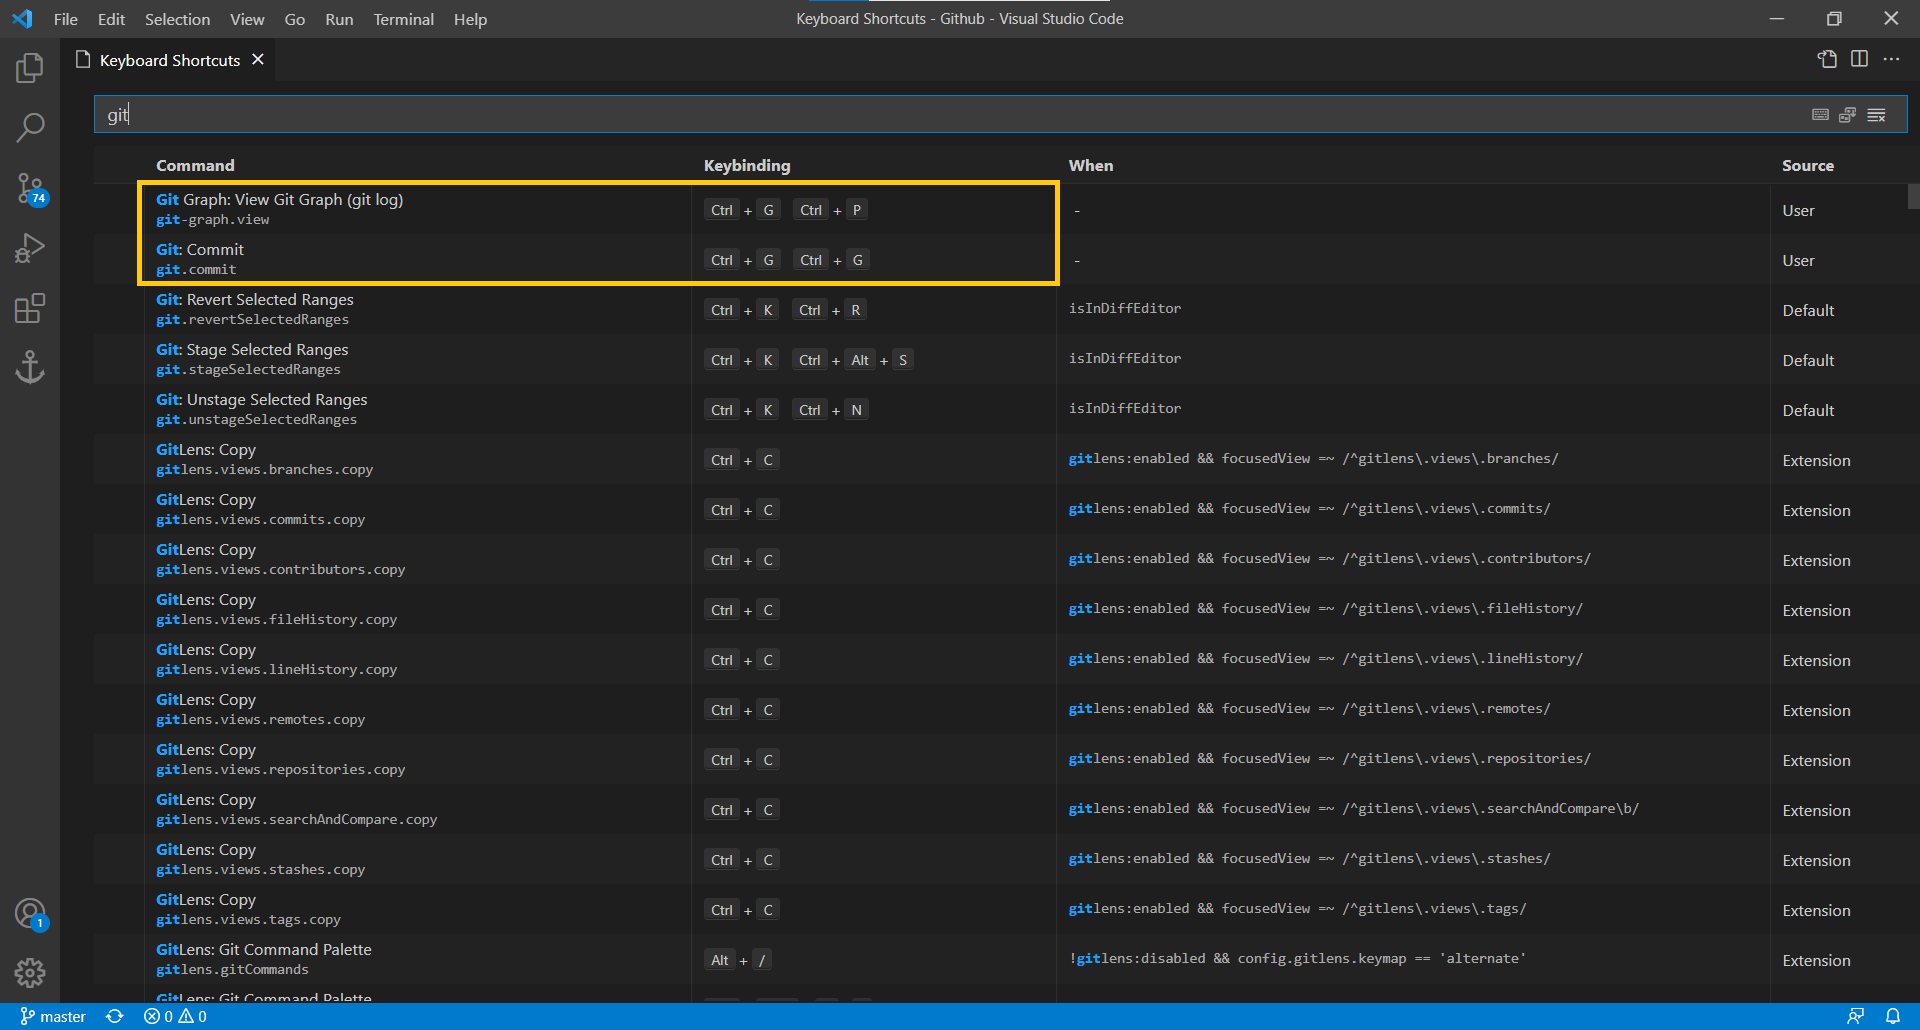Click the Alt+/ keybinding cell
Screen dimensions: 1920x1030
tap(738, 960)
